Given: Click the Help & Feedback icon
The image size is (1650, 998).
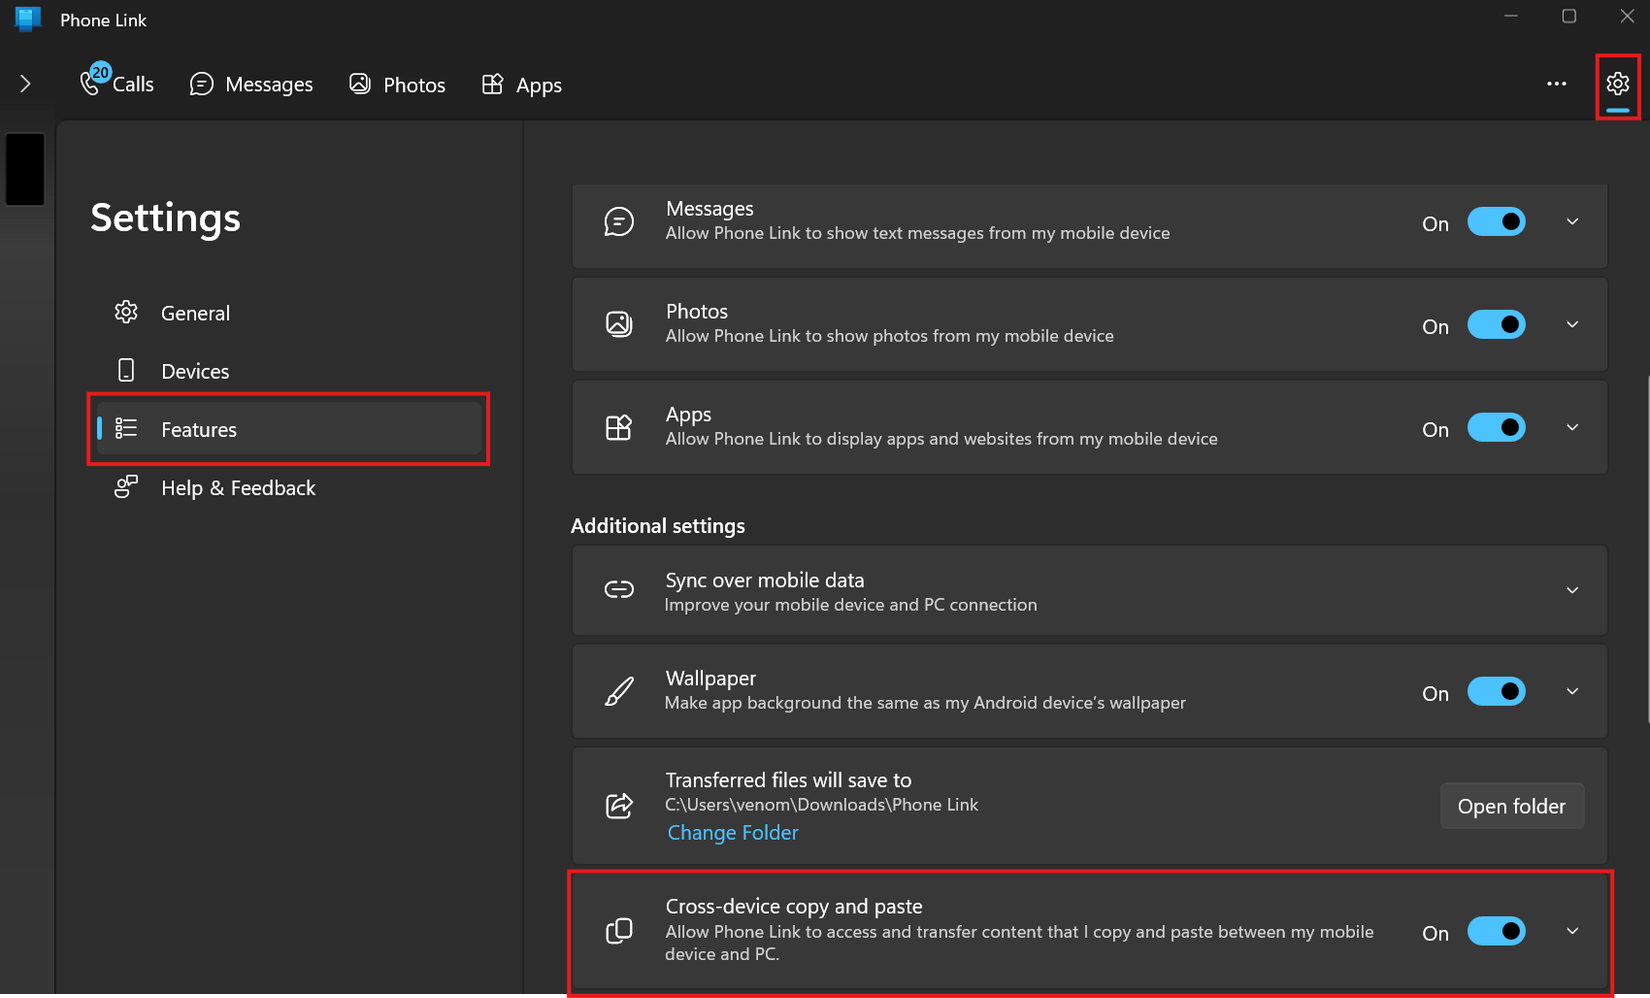Looking at the screenshot, I should 126,487.
